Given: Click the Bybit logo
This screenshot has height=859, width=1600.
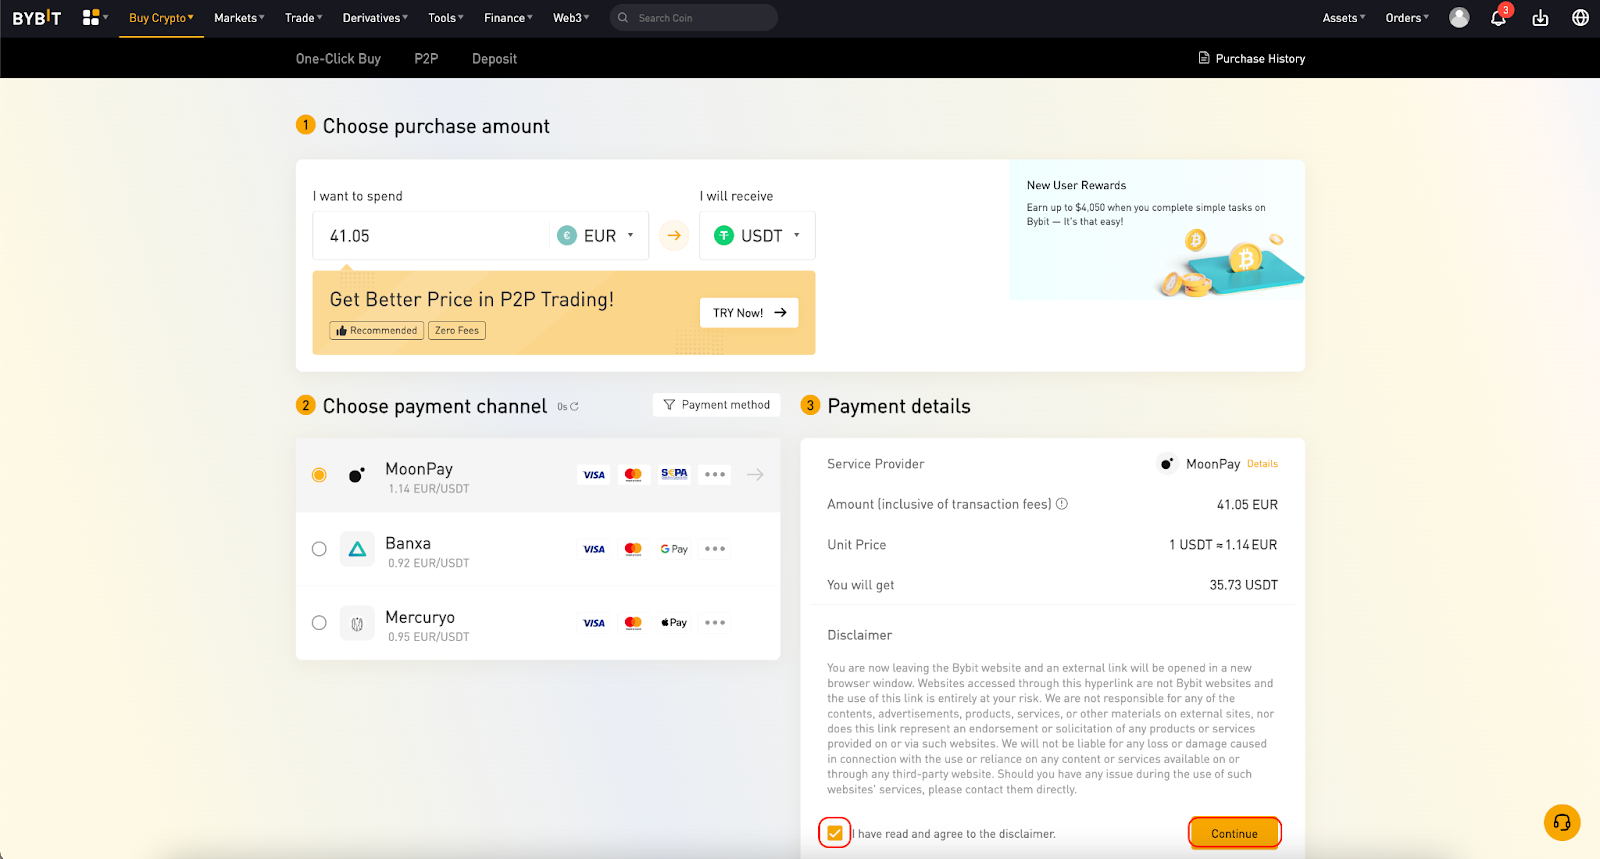Looking at the screenshot, I should click(x=37, y=18).
